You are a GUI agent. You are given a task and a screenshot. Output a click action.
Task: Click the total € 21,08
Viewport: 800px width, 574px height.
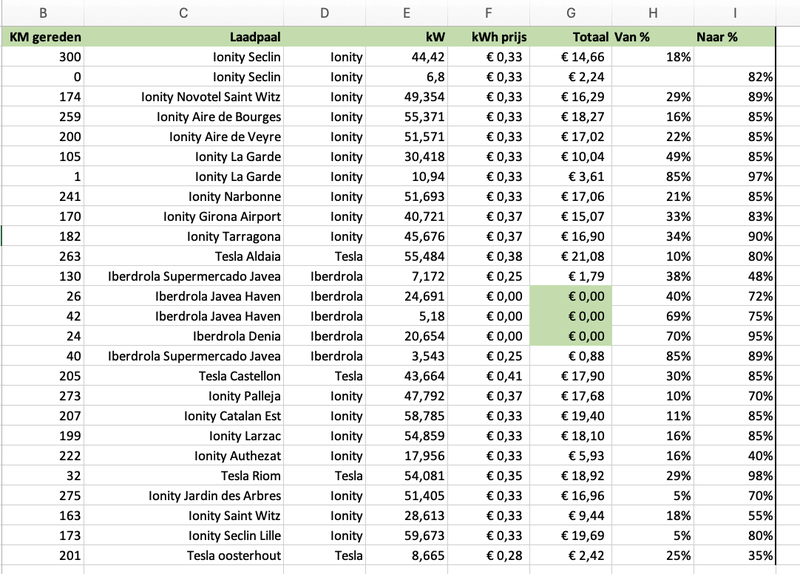click(x=571, y=256)
